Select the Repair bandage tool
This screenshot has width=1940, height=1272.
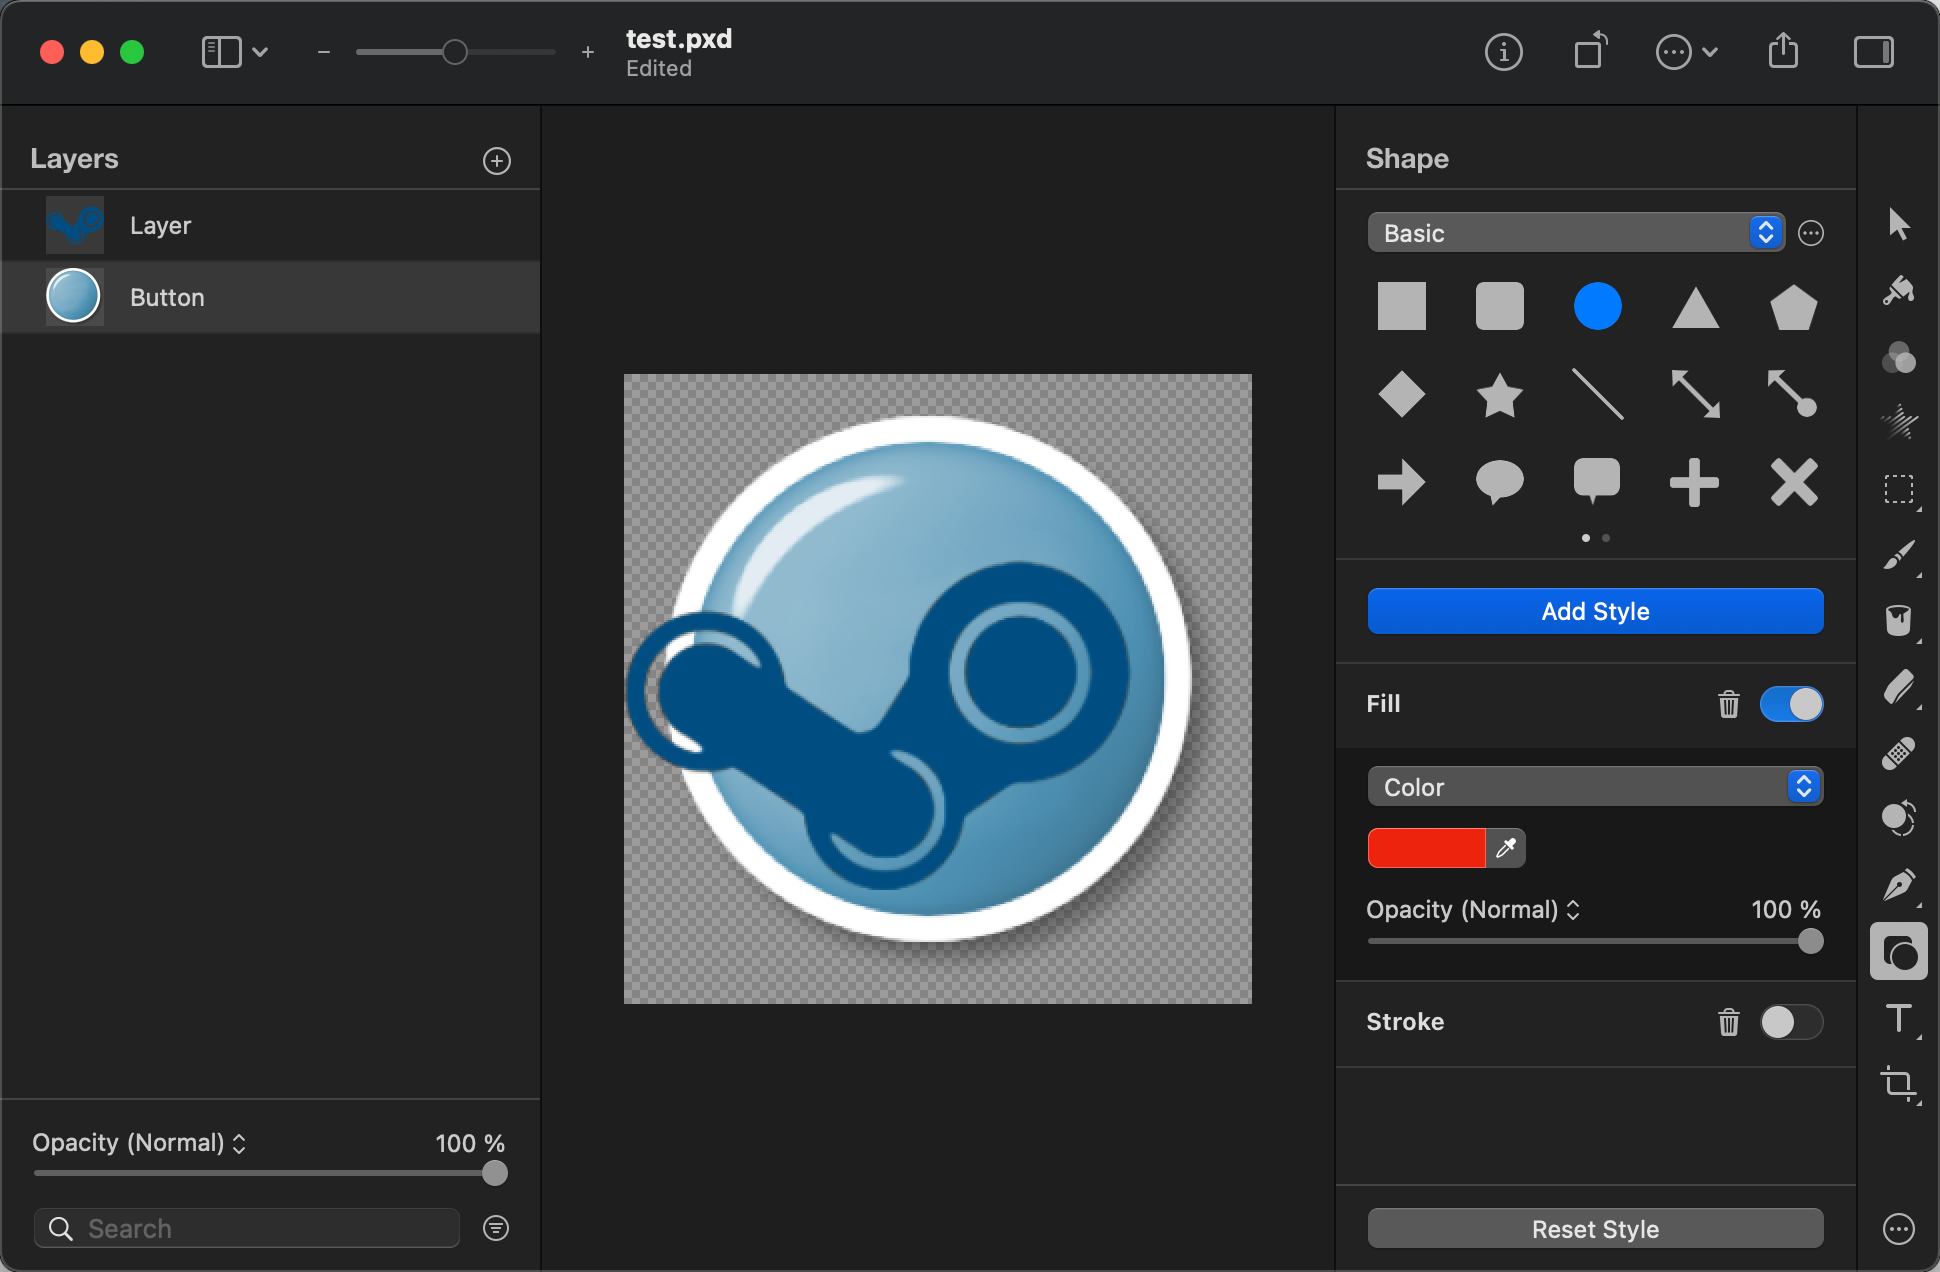1898,753
